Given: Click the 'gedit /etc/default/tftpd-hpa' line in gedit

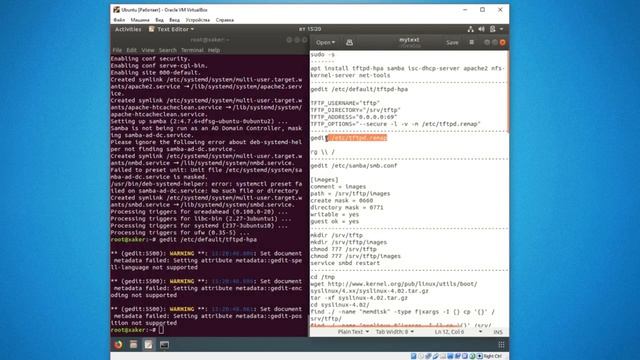Looking at the screenshot, I should click(x=359, y=89).
